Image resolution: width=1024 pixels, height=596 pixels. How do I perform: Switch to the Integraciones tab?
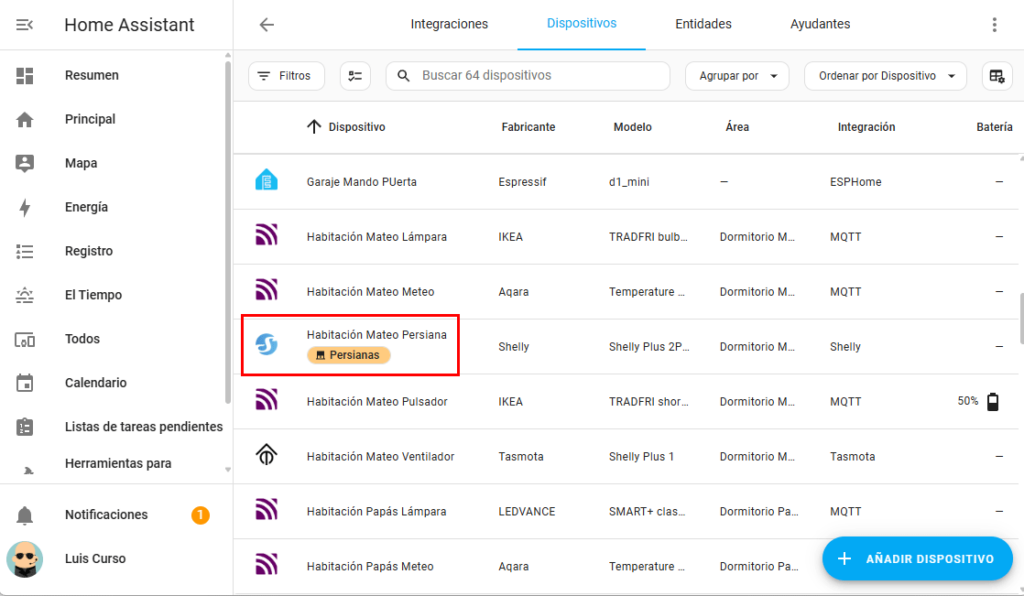(x=449, y=24)
